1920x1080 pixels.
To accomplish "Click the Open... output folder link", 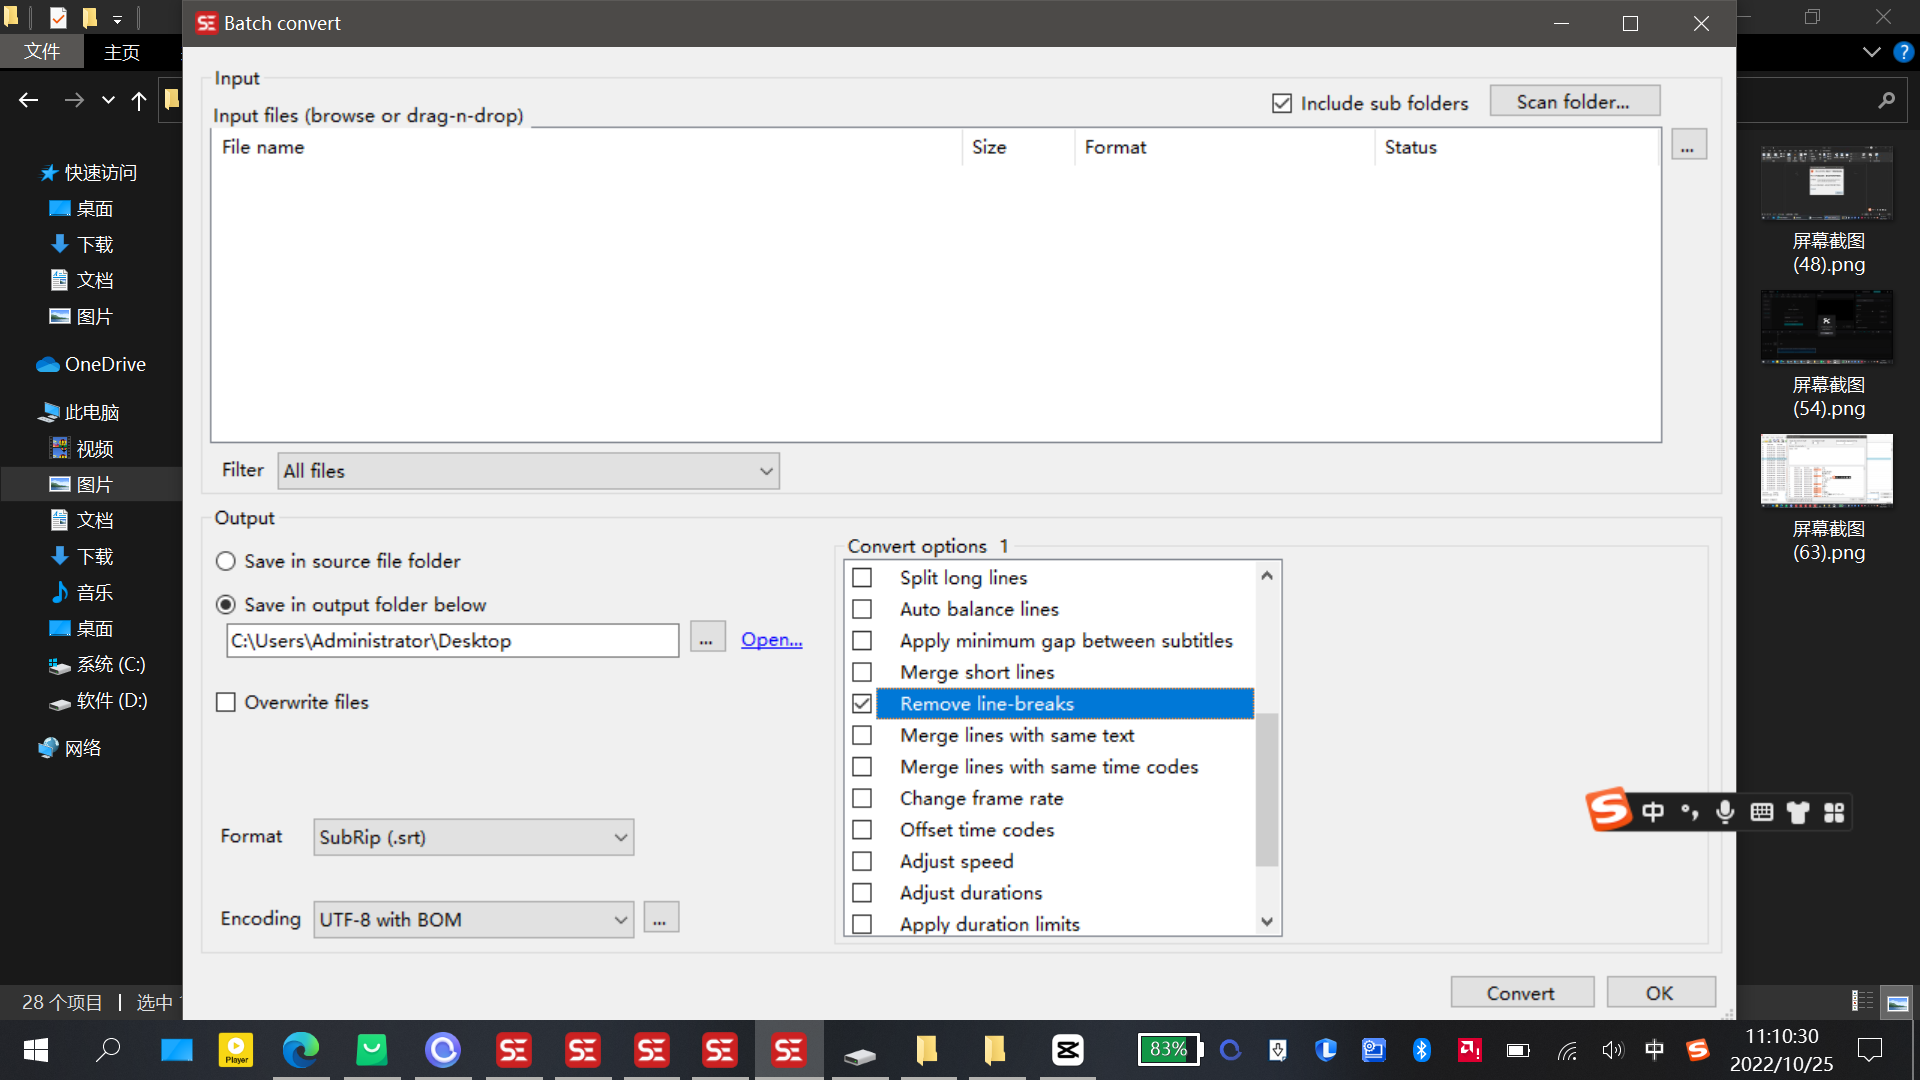I will pos(771,639).
